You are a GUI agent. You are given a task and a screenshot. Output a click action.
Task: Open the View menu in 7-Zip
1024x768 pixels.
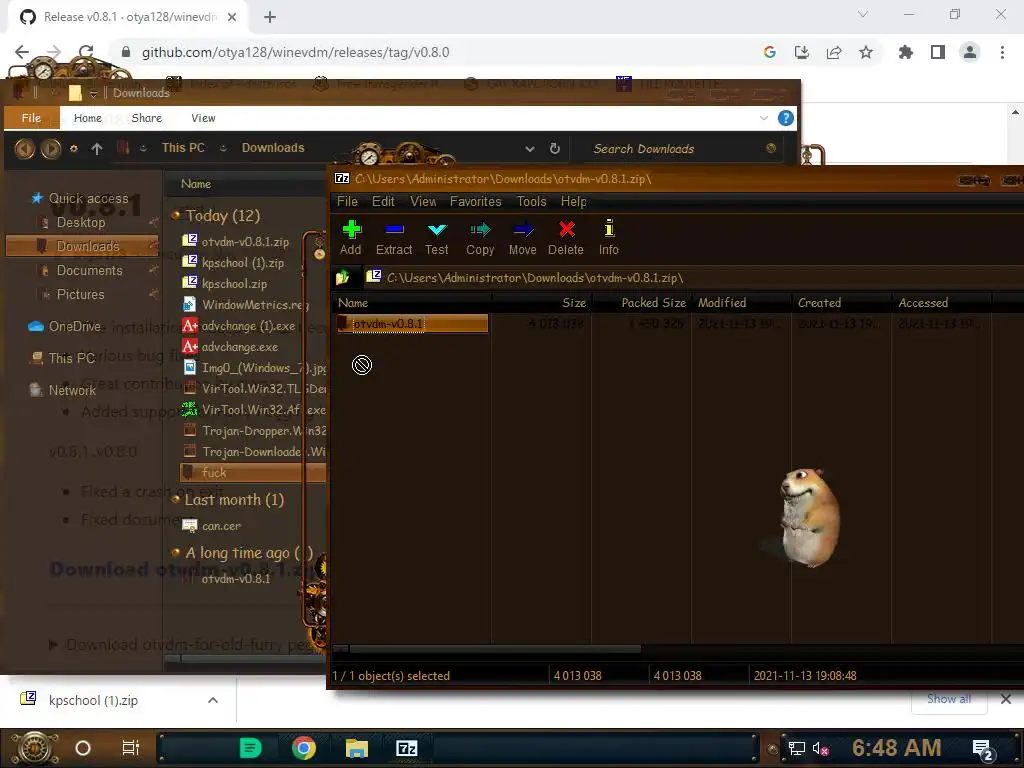click(x=423, y=201)
